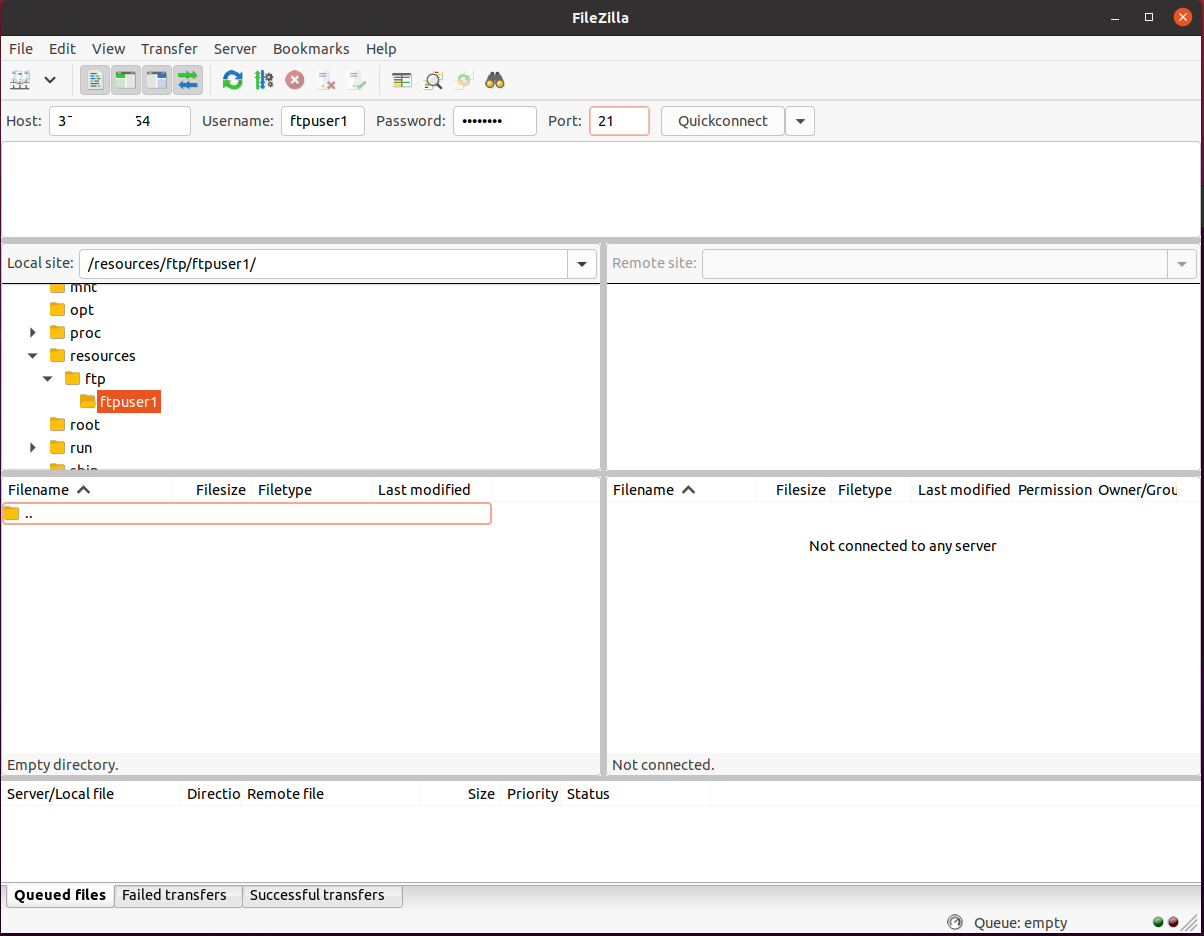The height and width of the screenshot is (936, 1204).
Task: Open the Site Manager dropdown arrow
Action: click(50, 80)
